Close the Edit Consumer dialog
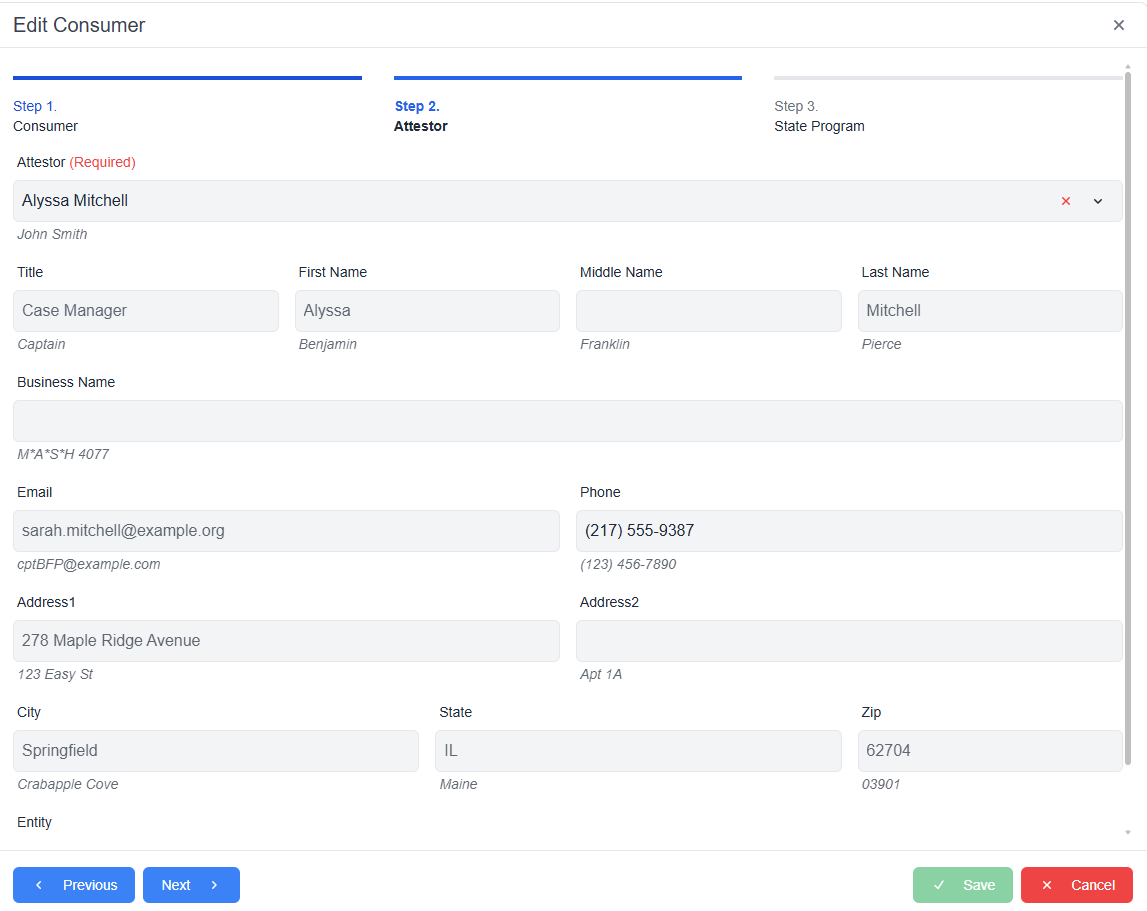 (x=1118, y=25)
